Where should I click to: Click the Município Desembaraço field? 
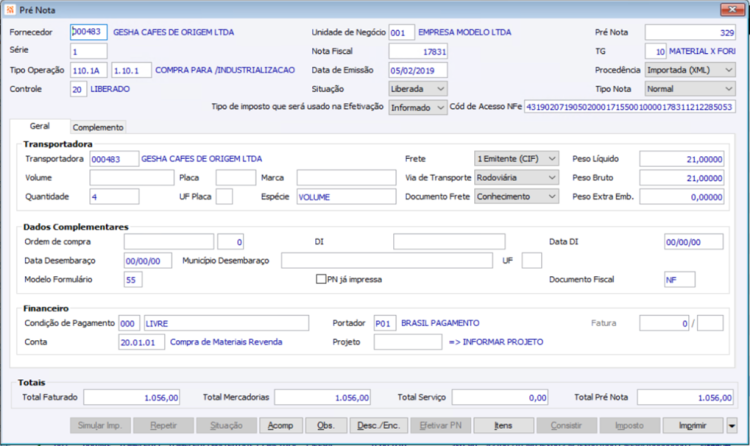point(387,261)
